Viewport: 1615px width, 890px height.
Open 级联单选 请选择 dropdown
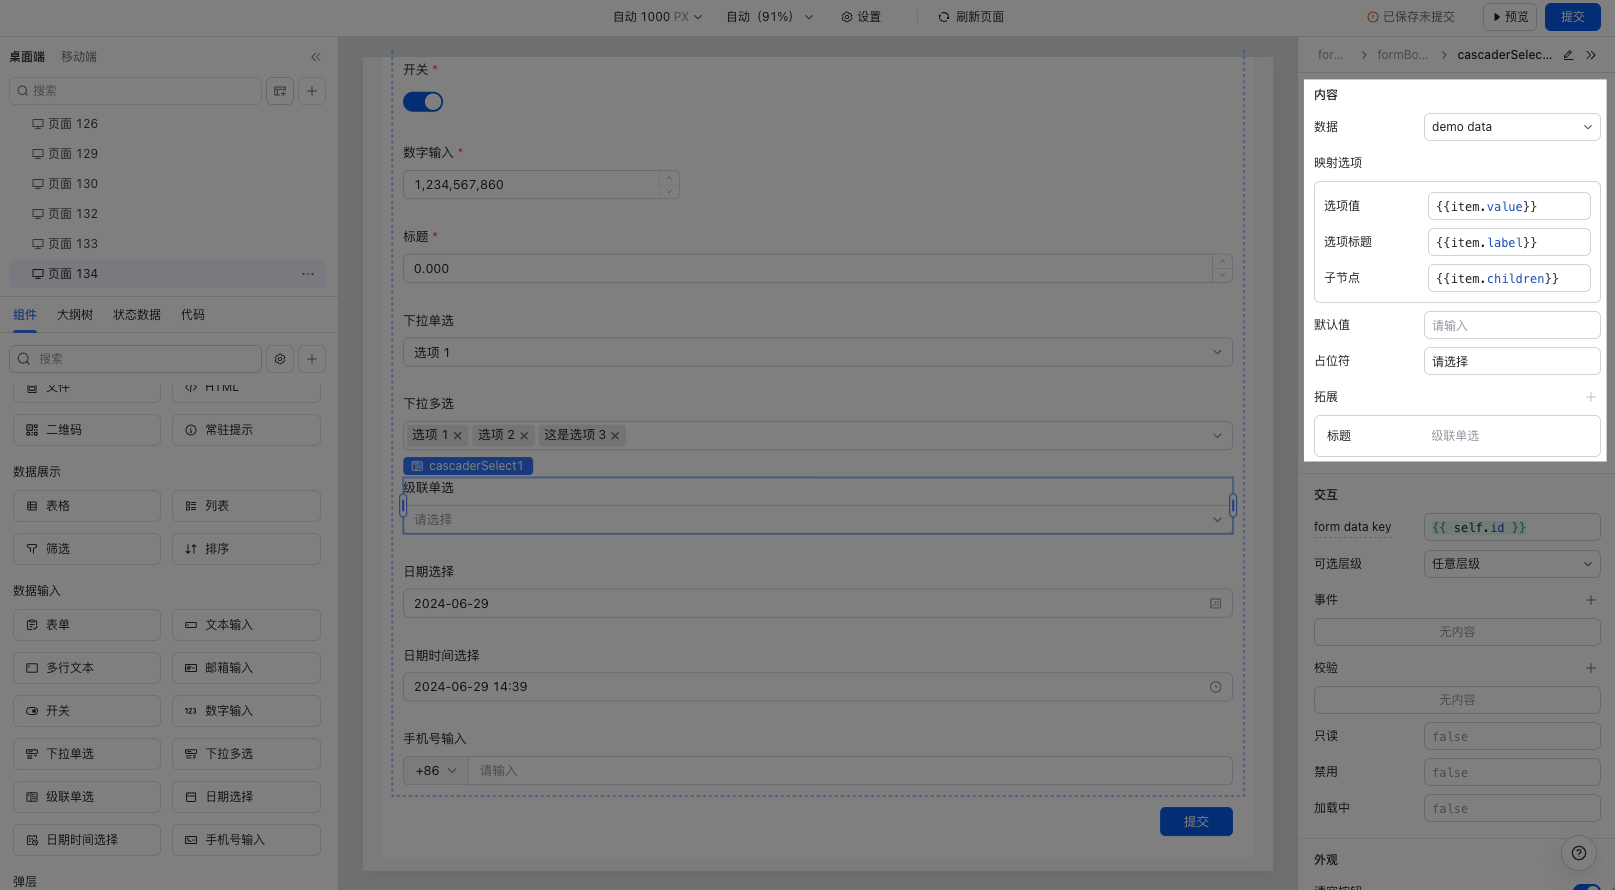(817, 520)
